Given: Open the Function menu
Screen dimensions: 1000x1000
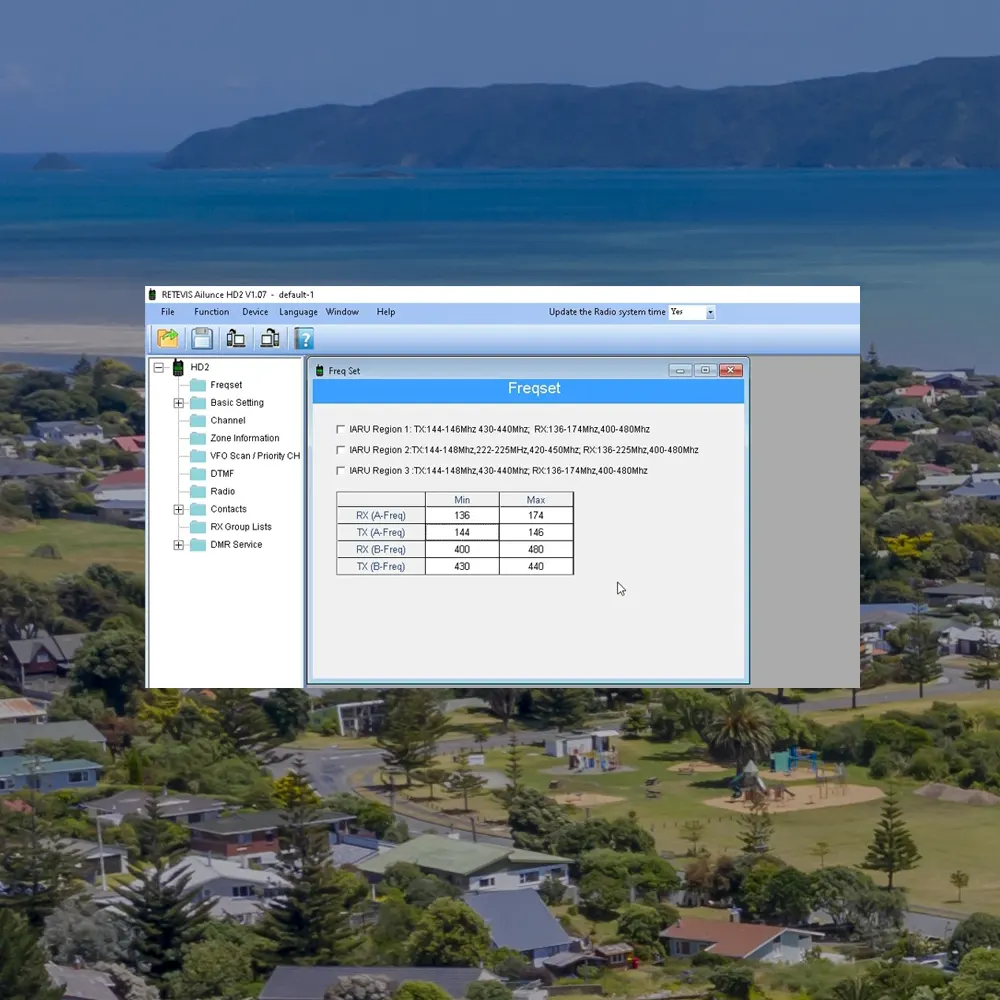Looking at the screenshot, I should pos(211,312).
